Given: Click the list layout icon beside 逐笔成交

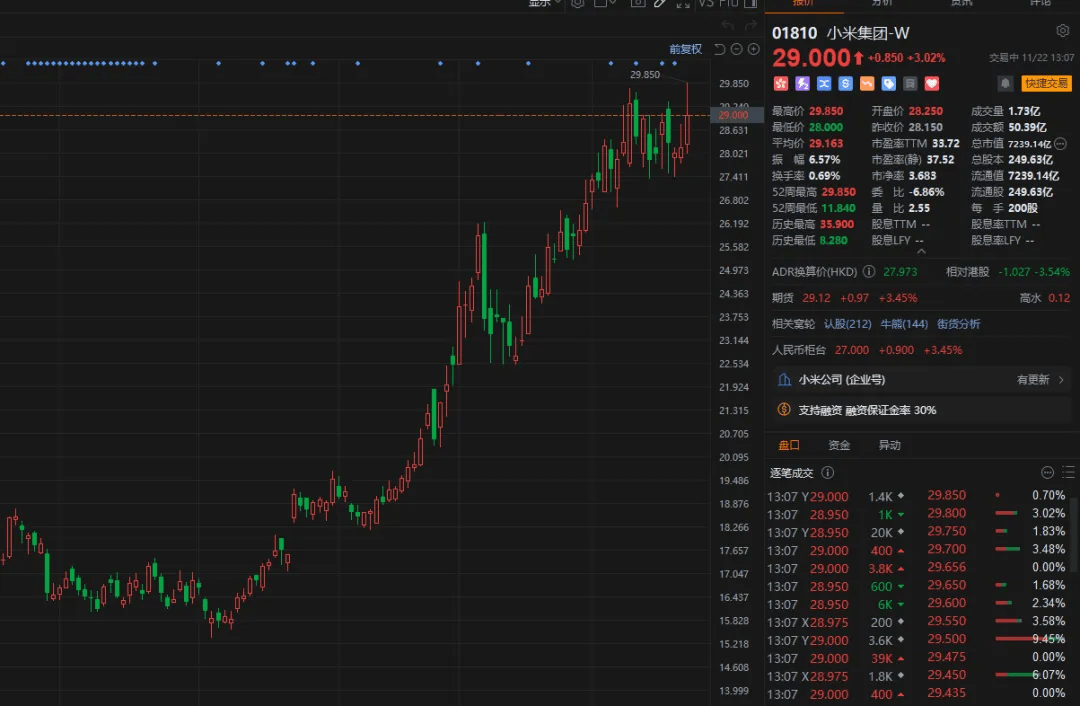Looking at the screenshot, I should point(1068,473).
